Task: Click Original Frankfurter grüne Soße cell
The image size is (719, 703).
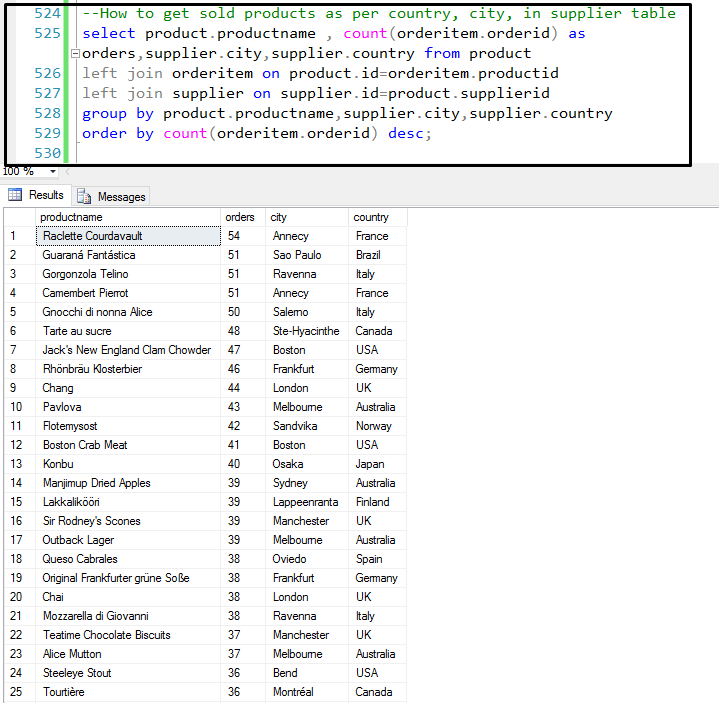Action: [128, 578]
